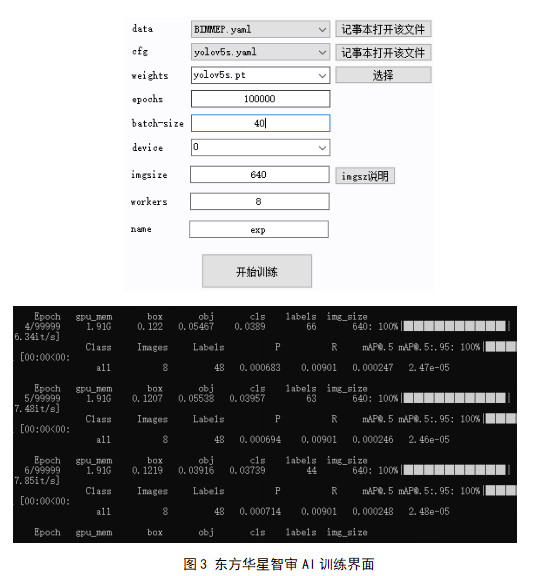538x576 pixels.
Task: Click 记事本打开该文件 button beside data
Action: [x=383, y=29]
